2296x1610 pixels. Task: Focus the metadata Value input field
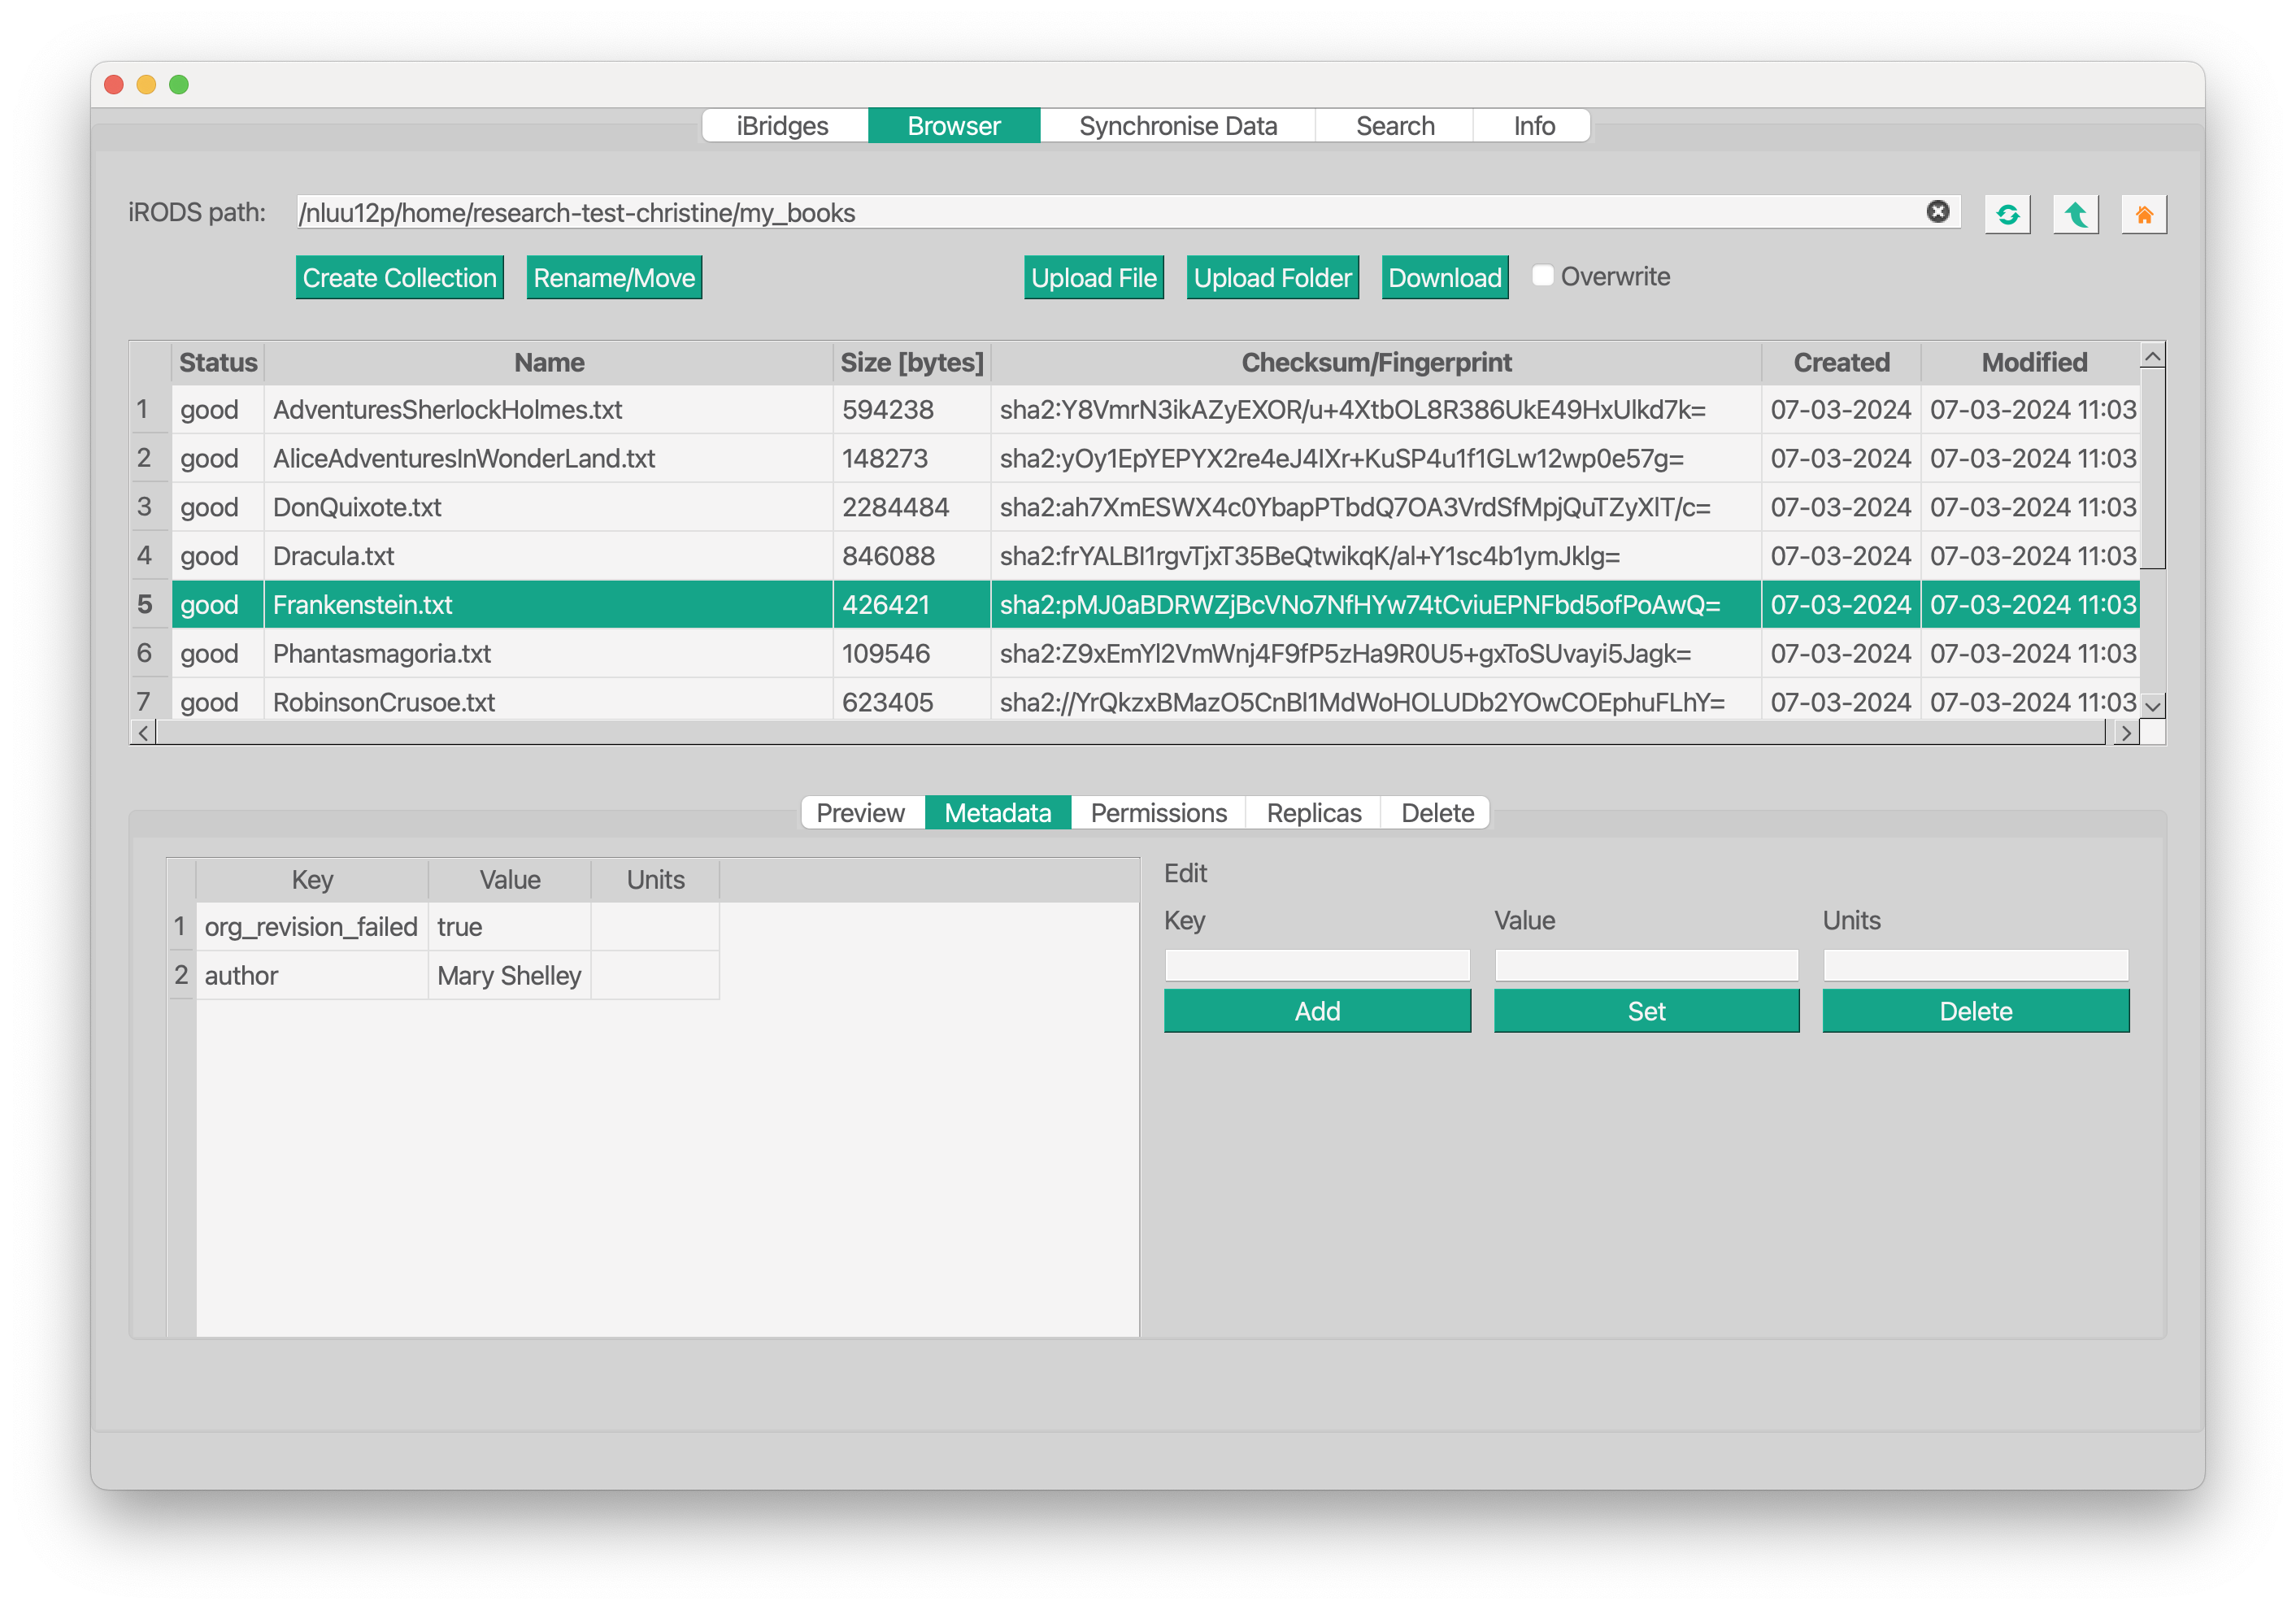(1646, 965)
